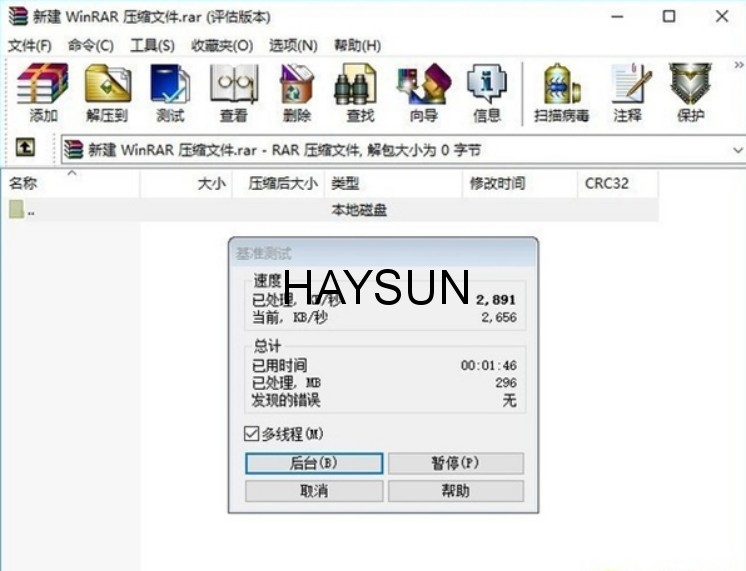Click the 帮助 button in benchmark dialog
746x571 pixels.
(x=456, y=491)
